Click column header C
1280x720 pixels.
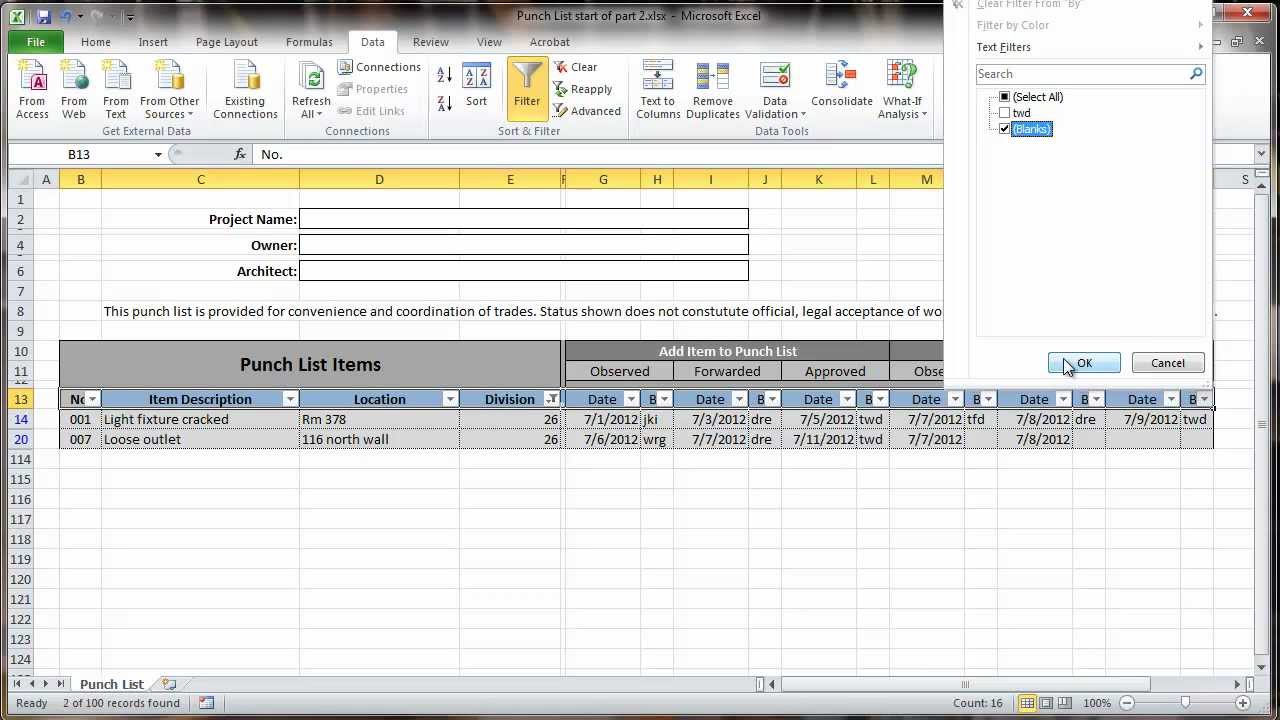point(200,179)
